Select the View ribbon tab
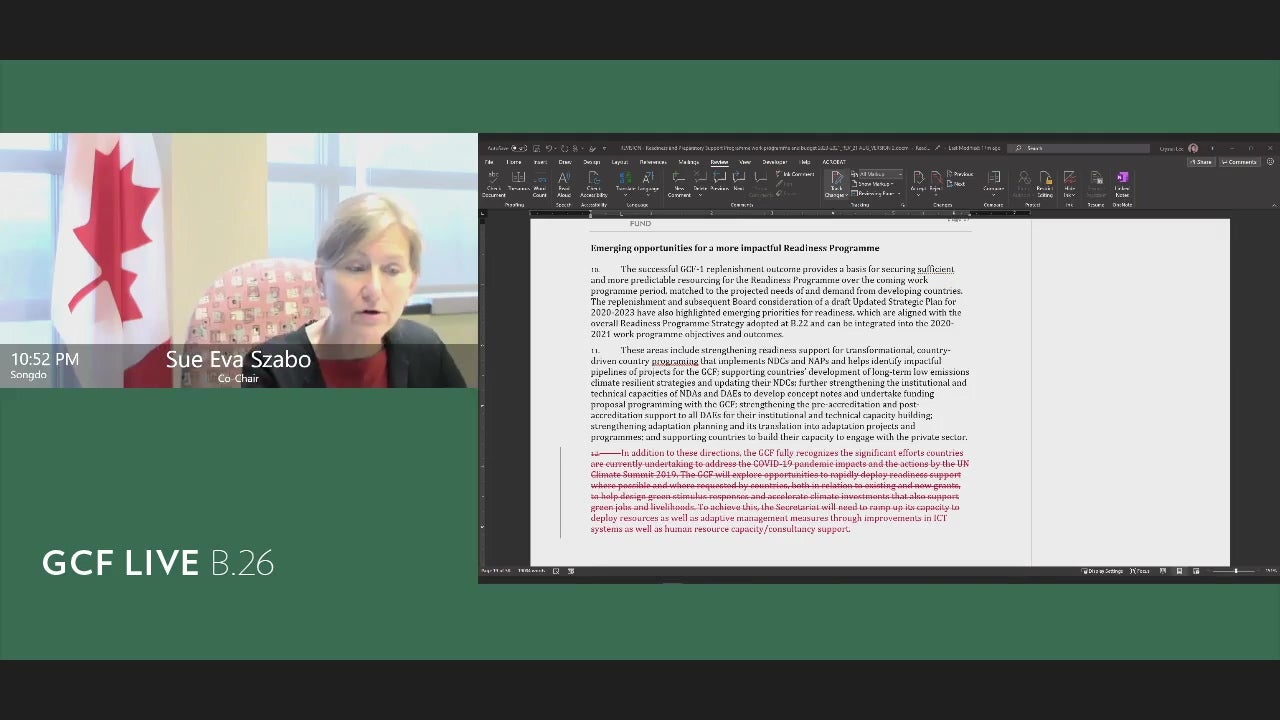Screen dimensions: 1280x720 pyautogui.click(x=745, y=162)
